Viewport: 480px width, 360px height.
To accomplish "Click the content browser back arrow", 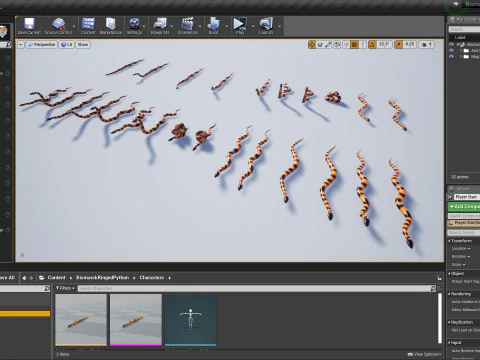I will [24, 278].
